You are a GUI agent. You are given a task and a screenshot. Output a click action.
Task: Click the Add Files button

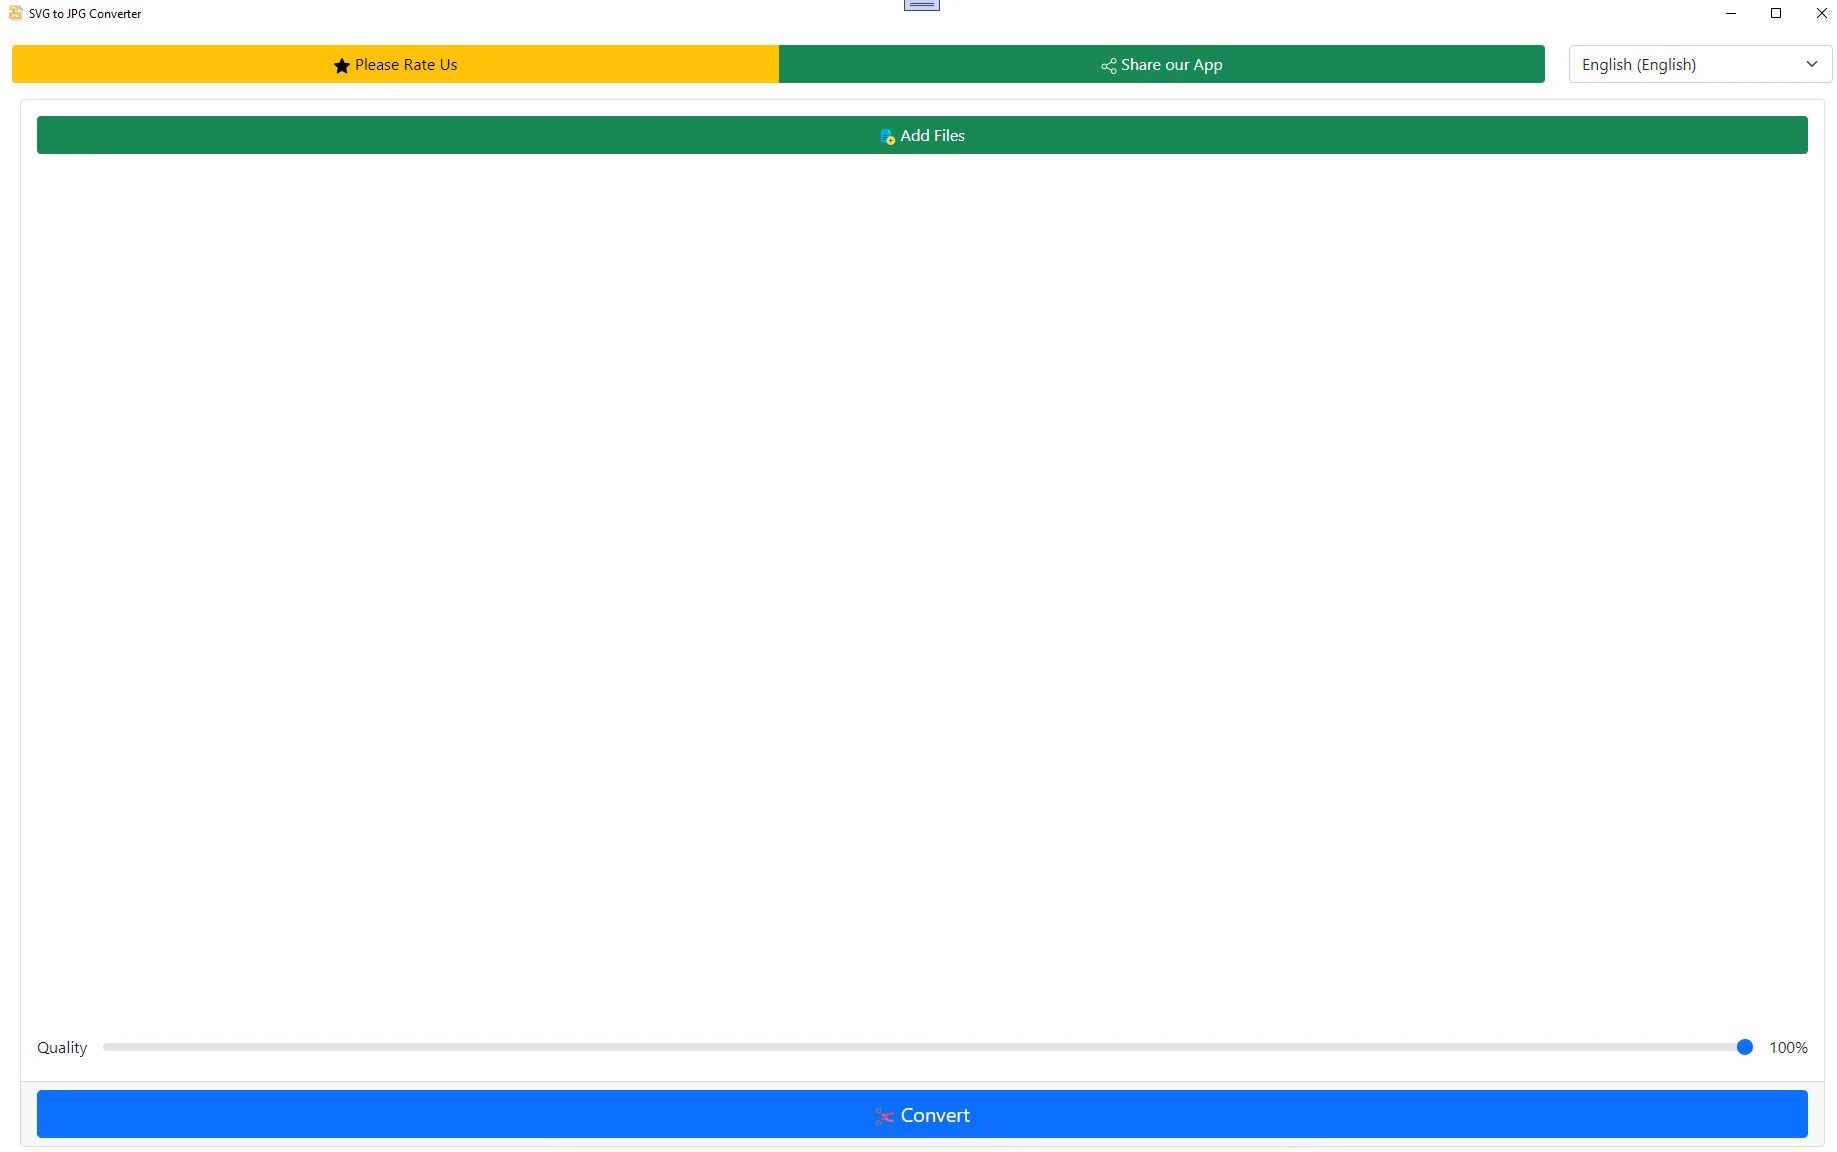click(x=922, y=135)
